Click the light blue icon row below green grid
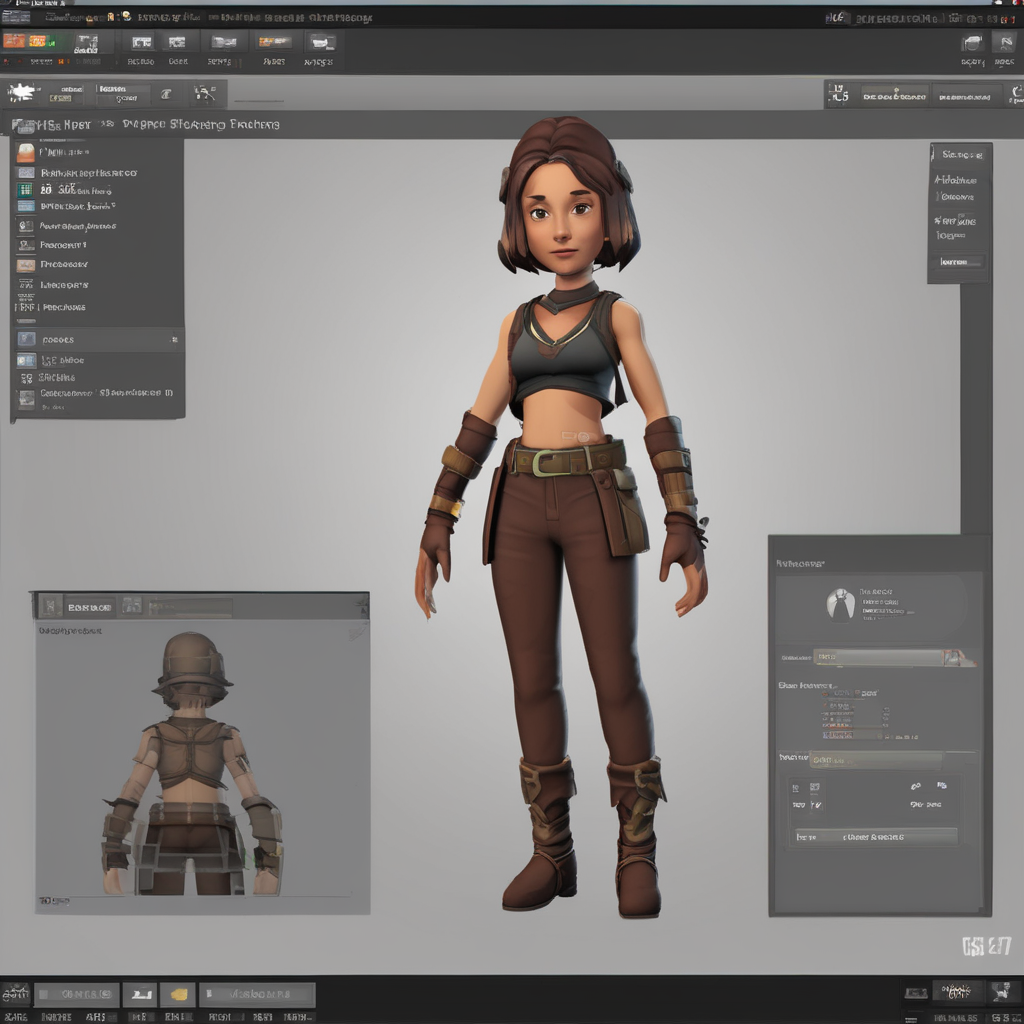Viewport: 1024px width, 1024px height. (x=98, y=206)
